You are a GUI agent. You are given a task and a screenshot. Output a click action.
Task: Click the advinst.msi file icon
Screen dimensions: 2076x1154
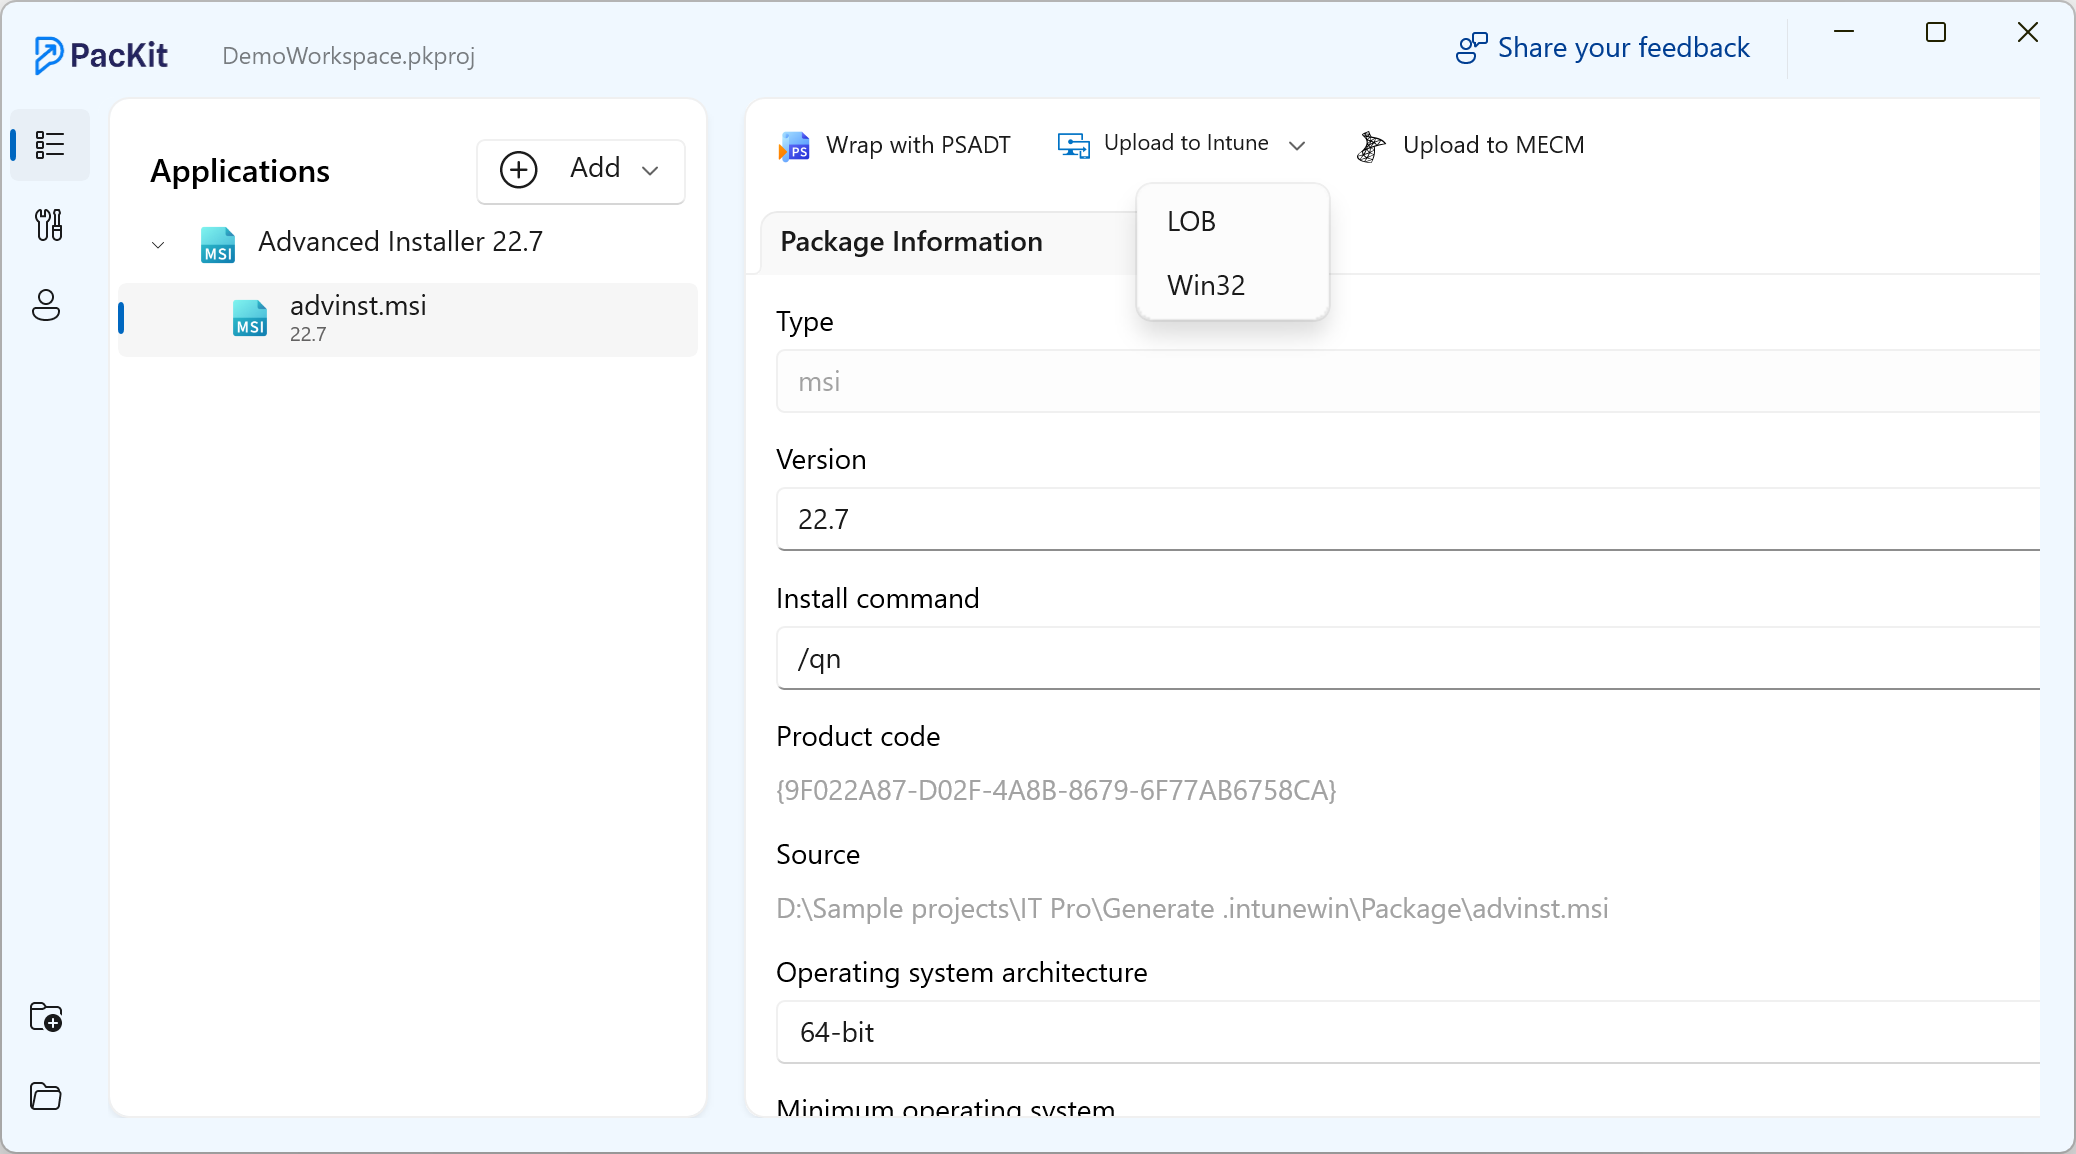click(250, 318)
